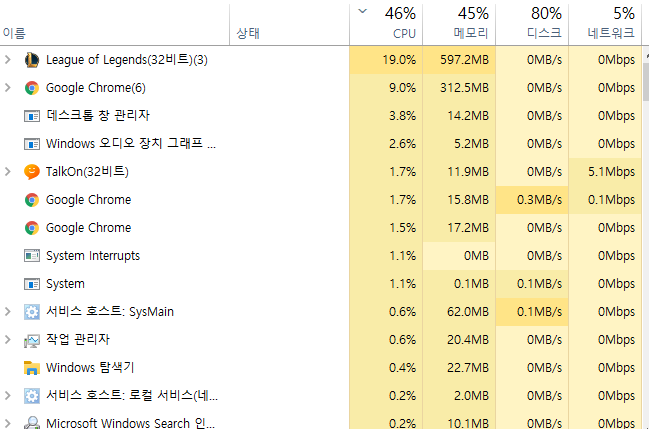This screenshot has height=429, width=649.
Task: Click the Microsoft Windows Search icon
Action: (32, 422)
